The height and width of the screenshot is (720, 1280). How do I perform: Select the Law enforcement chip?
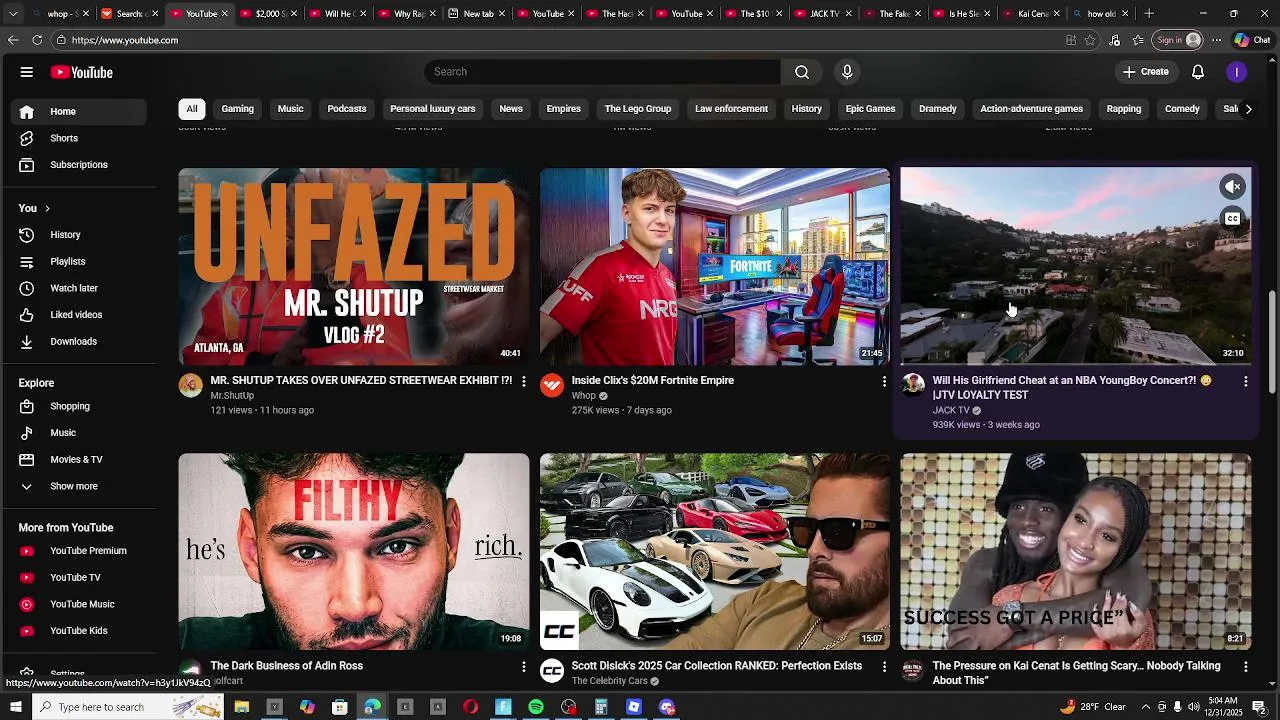732,109
